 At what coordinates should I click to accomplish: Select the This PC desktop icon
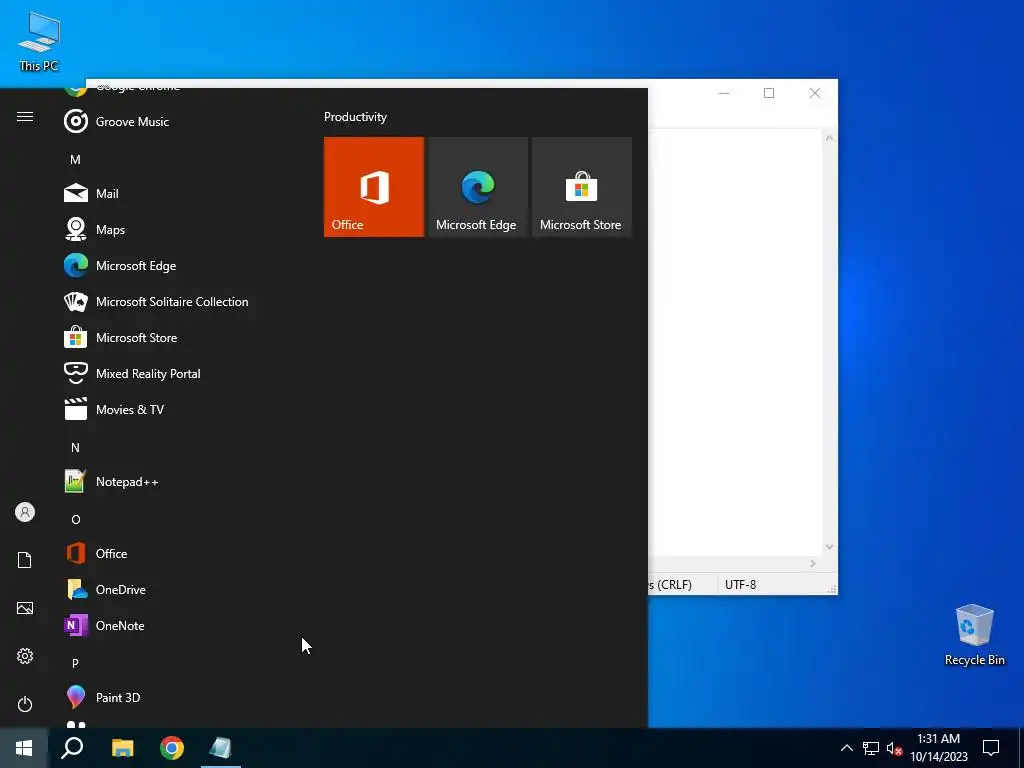click(39, 42)
